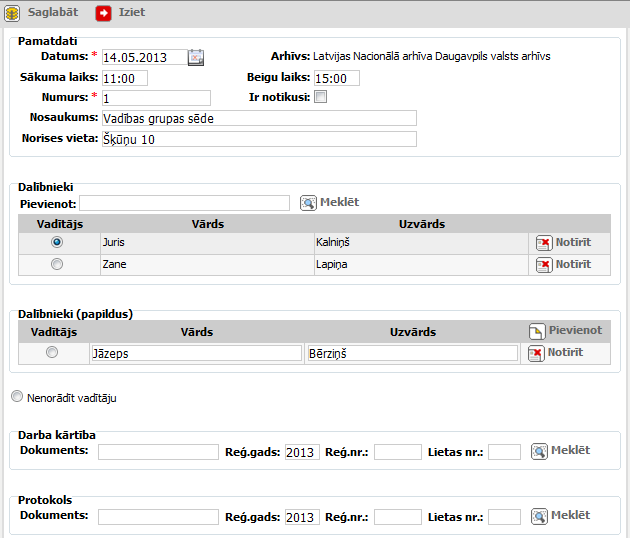
Task: Click the Meklēt icon in Protokols section
Action: click(x=539, y=516)
